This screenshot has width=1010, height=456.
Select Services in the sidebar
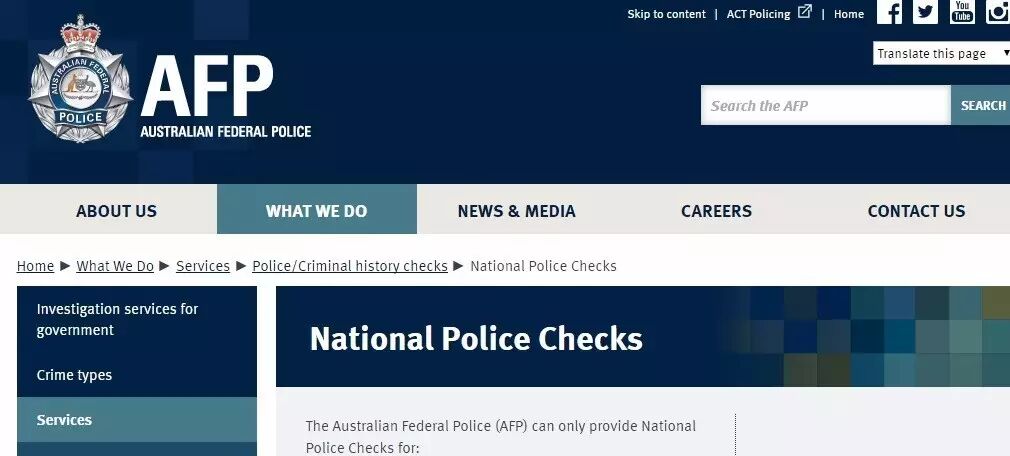coord(137,420)
